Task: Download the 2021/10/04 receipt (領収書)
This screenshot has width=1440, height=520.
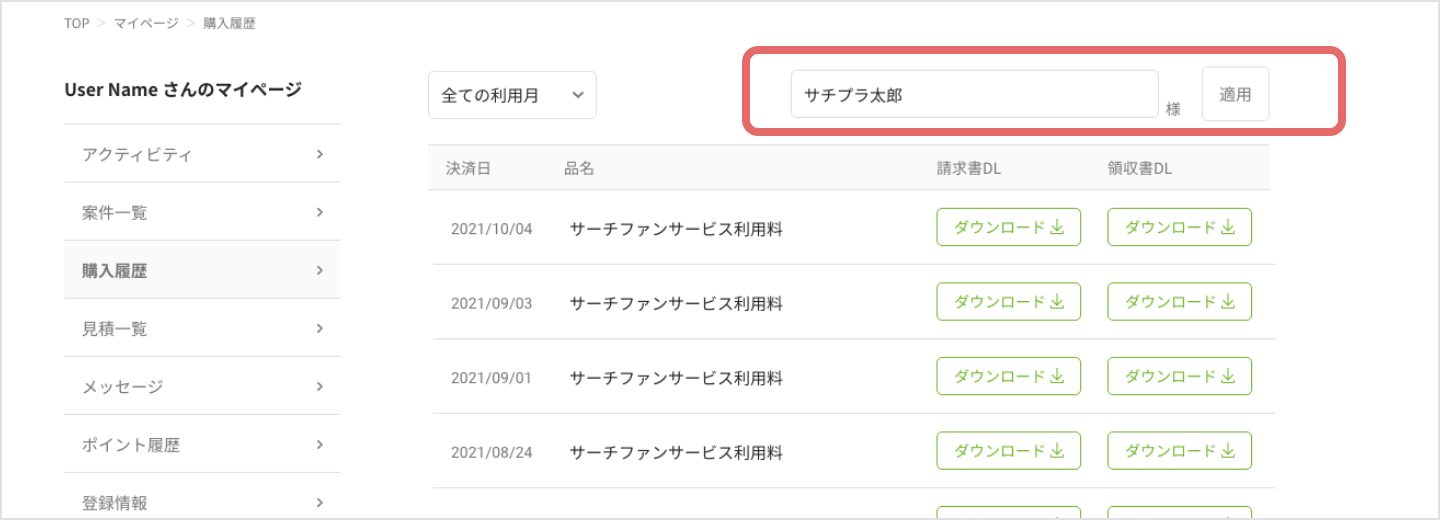Action: click(1179, 227)
